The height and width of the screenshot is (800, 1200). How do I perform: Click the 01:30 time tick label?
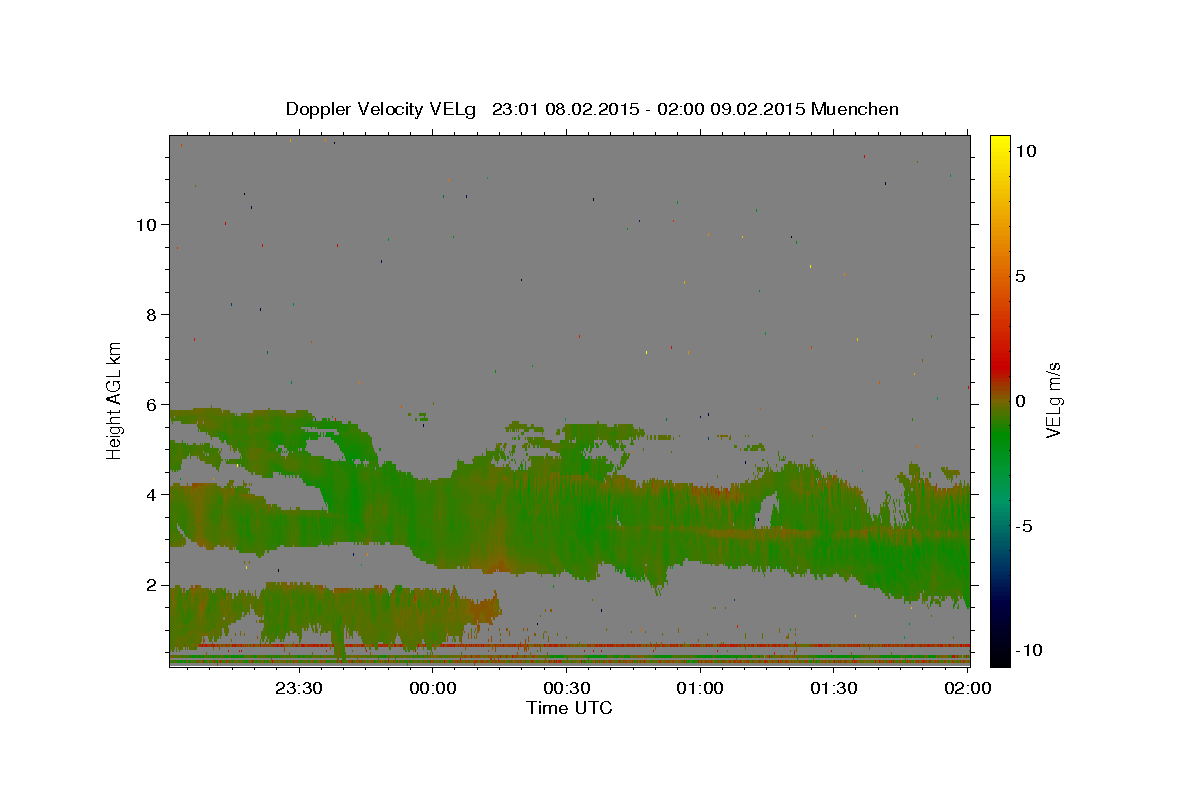click(x=833, y=688)
